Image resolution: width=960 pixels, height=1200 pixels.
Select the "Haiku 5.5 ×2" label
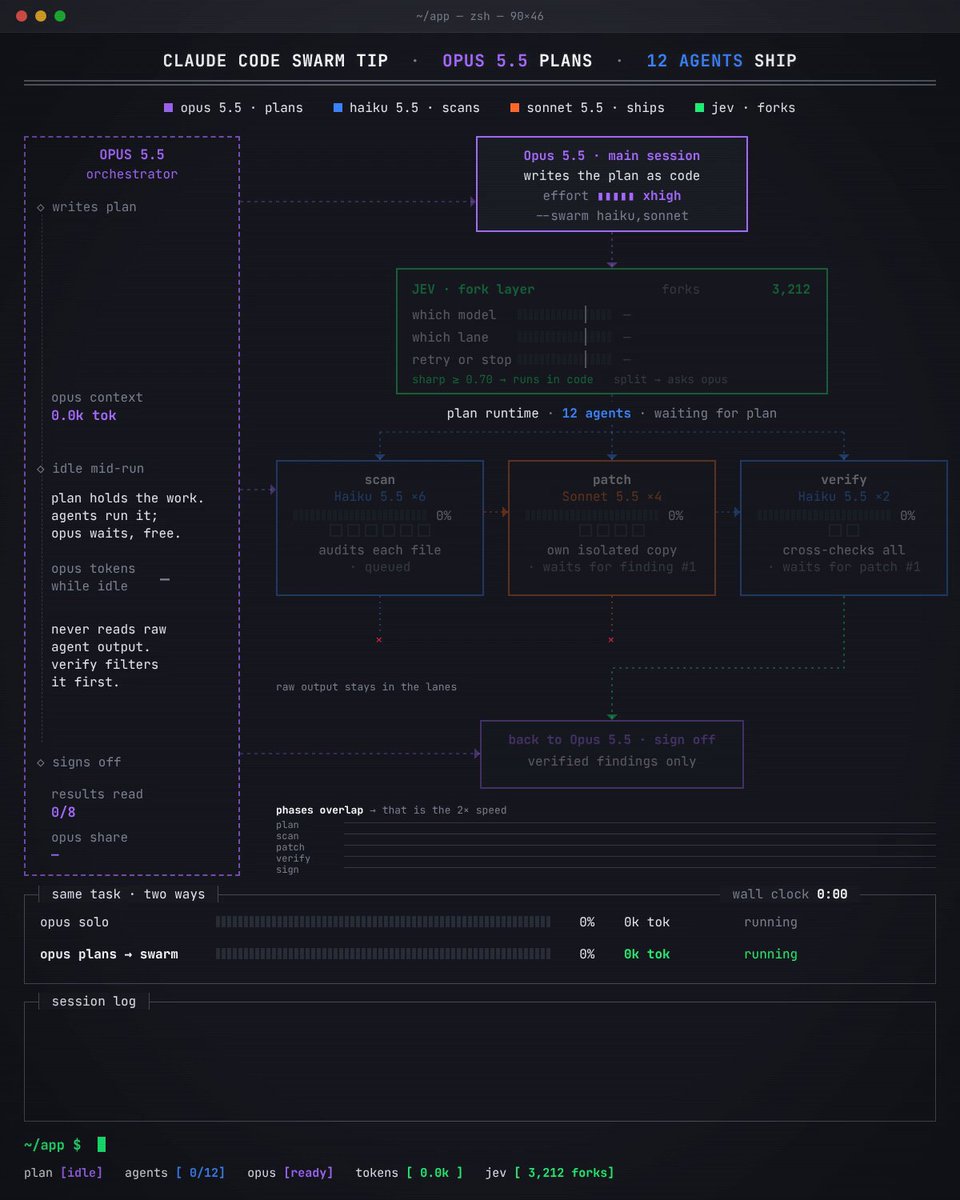click(844, 497)
